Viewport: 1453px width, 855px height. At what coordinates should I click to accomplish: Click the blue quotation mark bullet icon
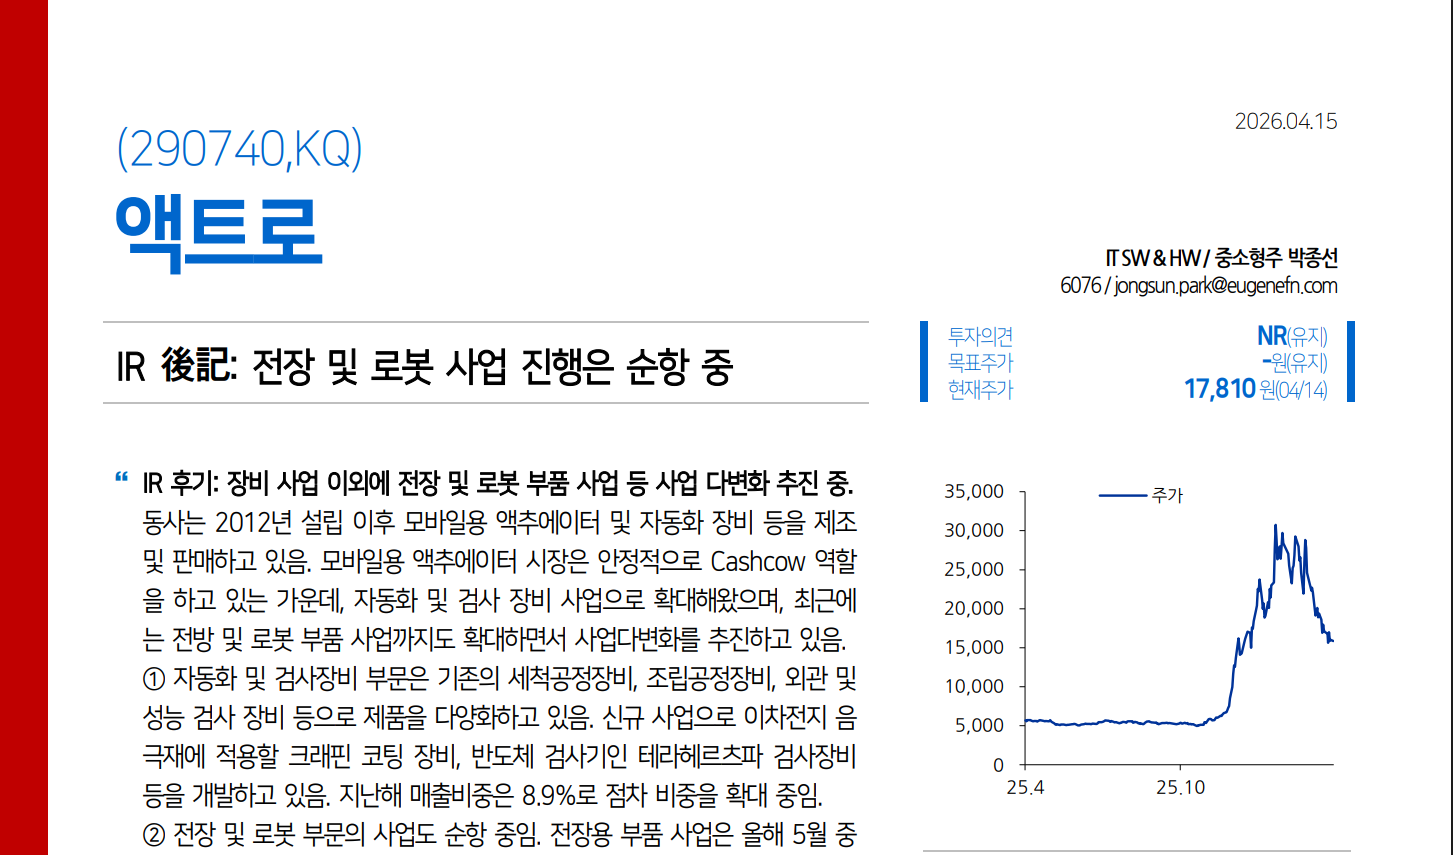[x=121, y=478]
